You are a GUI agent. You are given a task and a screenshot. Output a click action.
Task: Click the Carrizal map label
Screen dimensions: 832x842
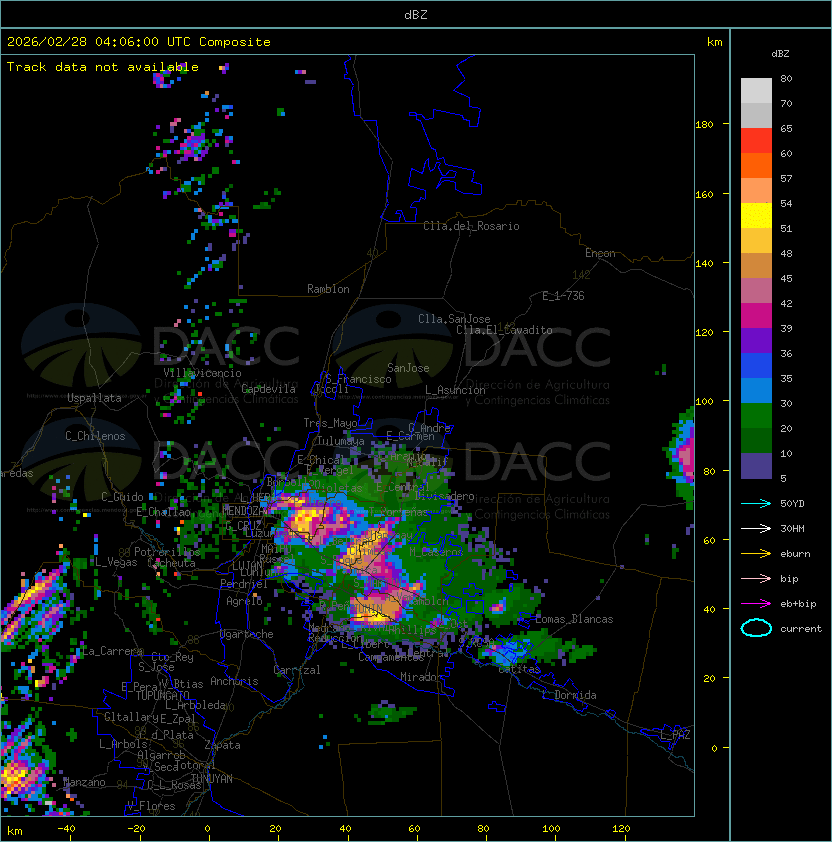point(297,670)
